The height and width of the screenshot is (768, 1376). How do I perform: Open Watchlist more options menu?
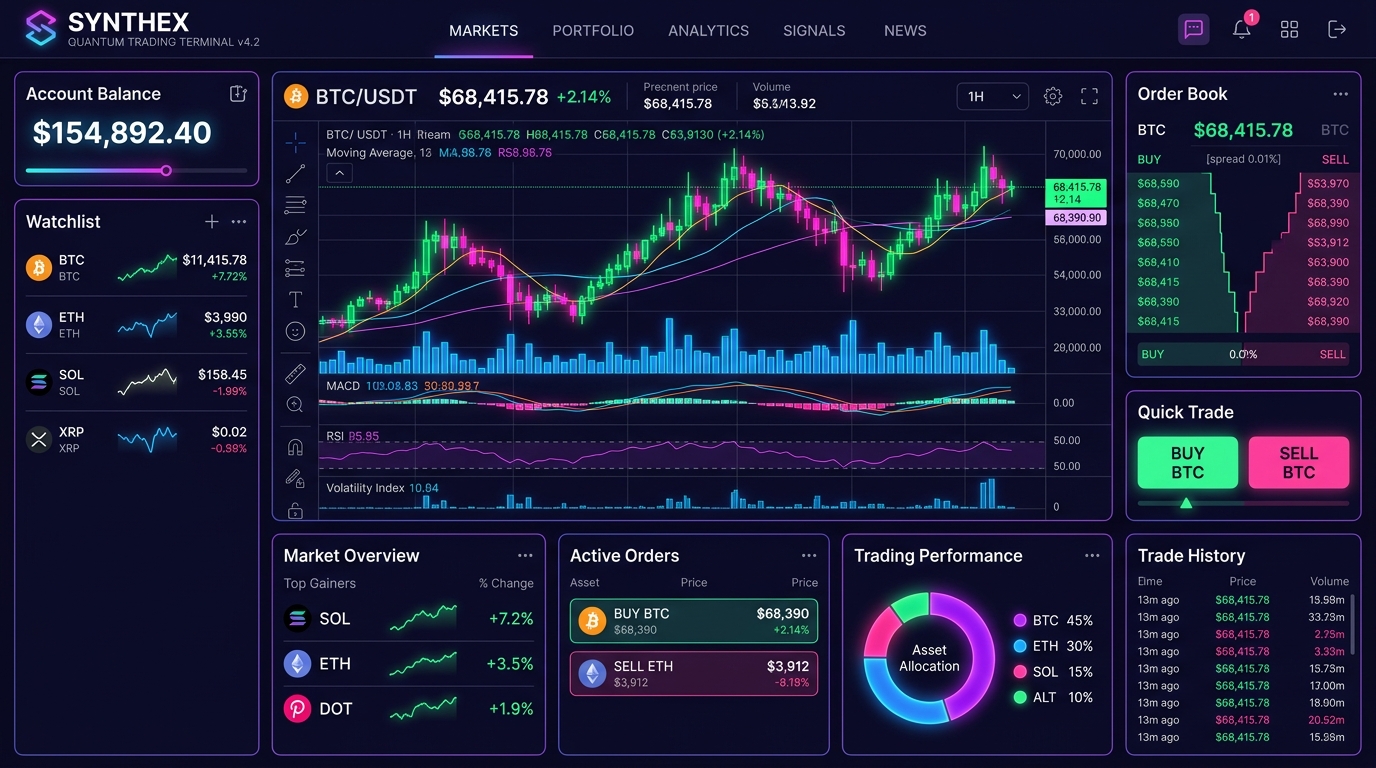click(239, 222)
